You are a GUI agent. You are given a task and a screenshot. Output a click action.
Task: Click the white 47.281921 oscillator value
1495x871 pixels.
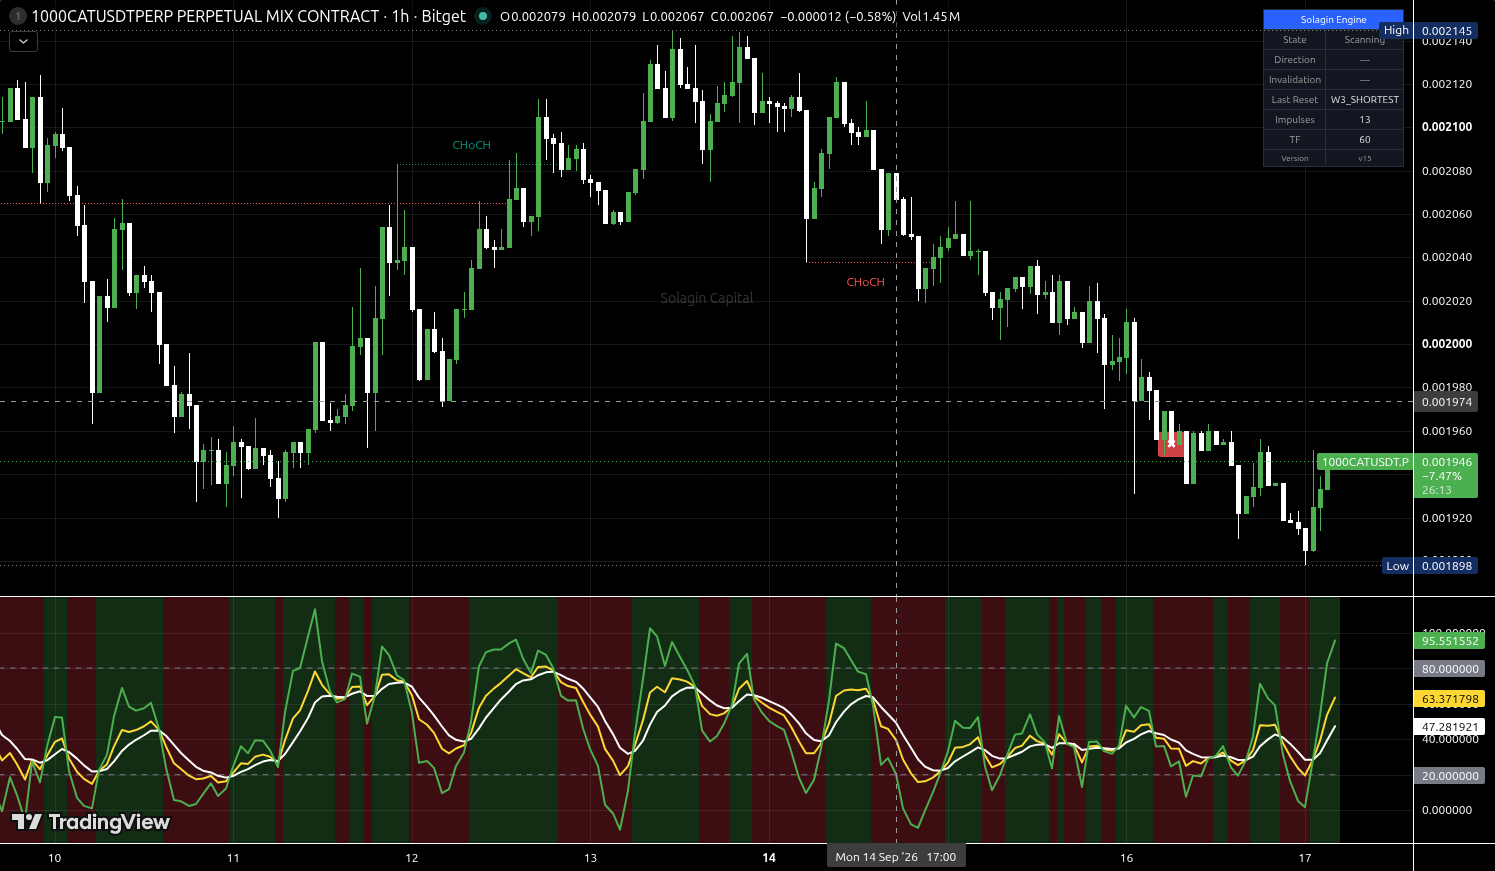1449,727
